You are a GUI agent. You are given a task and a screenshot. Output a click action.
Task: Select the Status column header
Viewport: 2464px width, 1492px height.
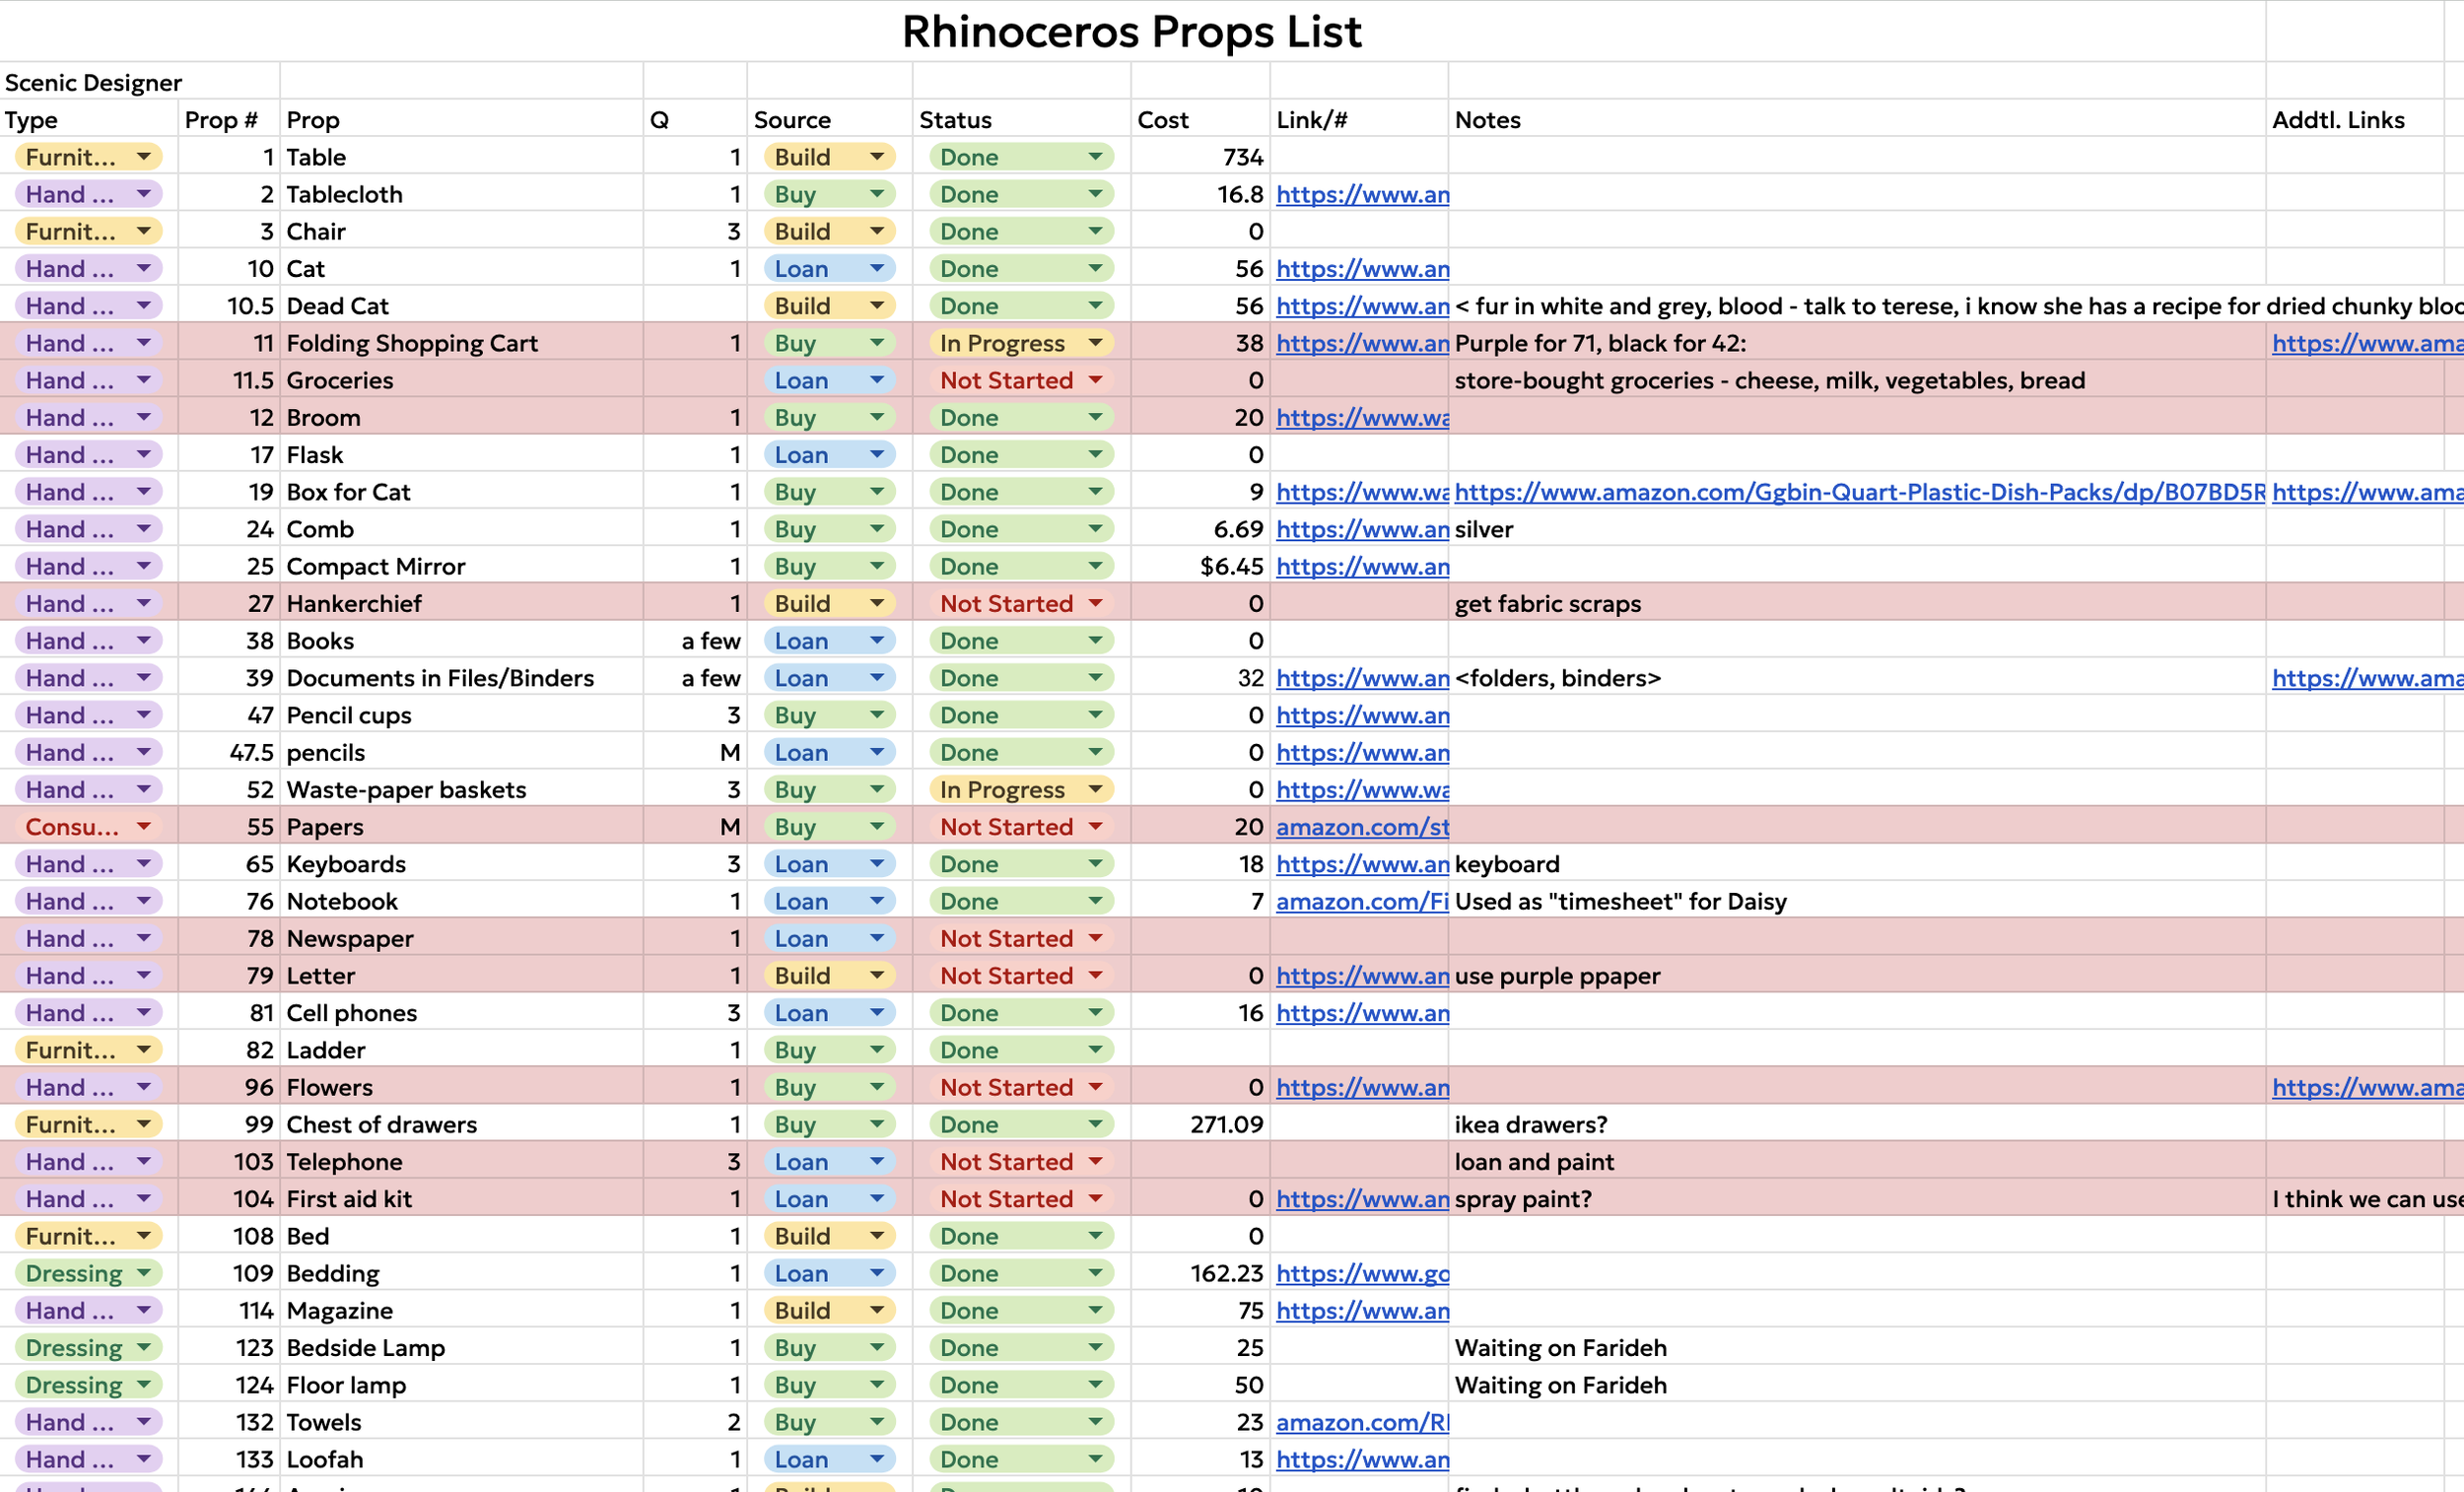pos(1021,120)
